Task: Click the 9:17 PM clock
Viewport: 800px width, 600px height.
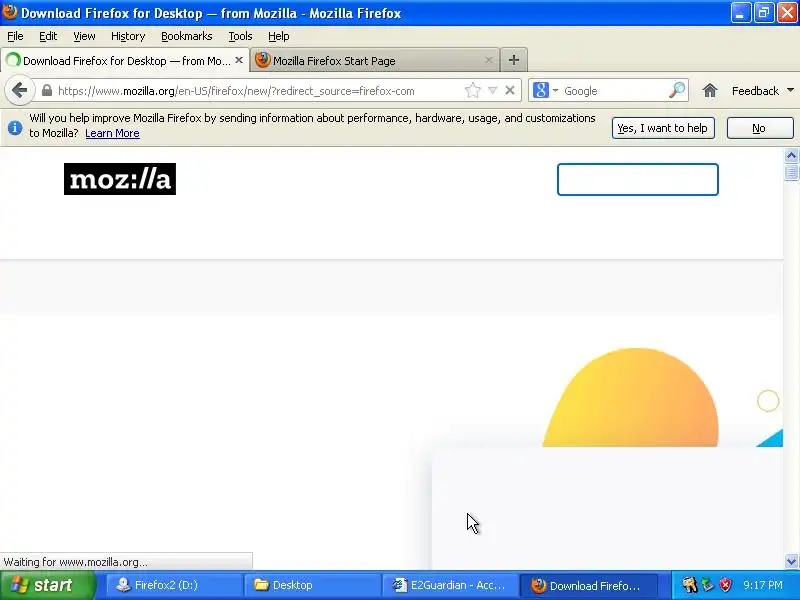Action: coord(763,585)
